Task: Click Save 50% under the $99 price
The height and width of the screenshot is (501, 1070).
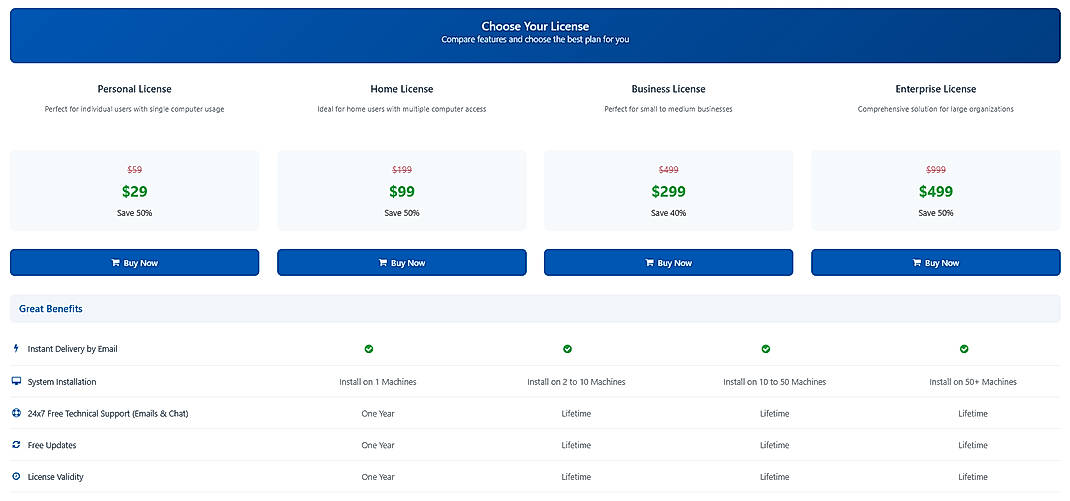Action: pyautogui.click(x=402, y=213)
